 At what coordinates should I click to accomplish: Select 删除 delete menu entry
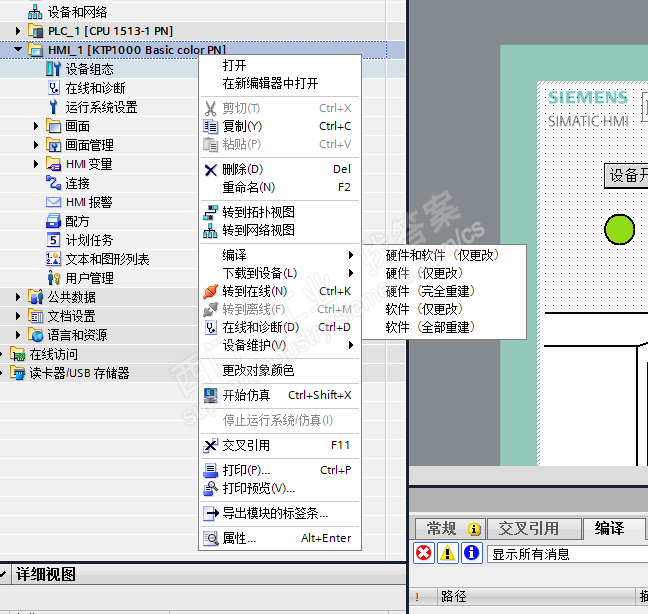tap(280, 169)
